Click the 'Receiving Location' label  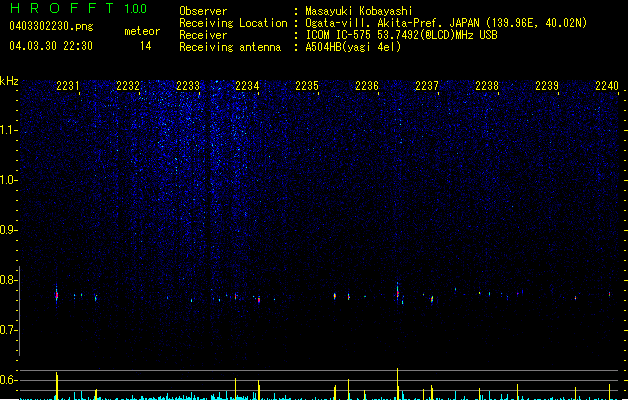click(x=233, y=23)
